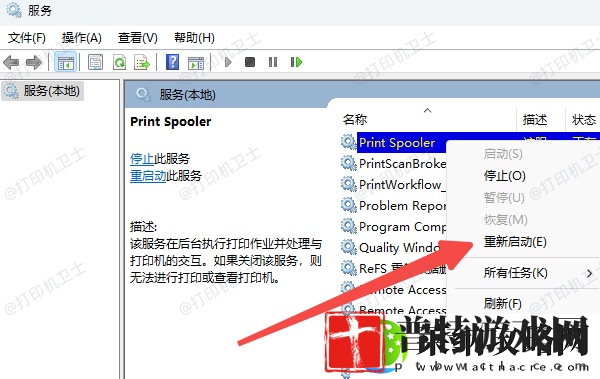The height and width of the screenshot is (379, 600).
Task: Click the Start Service play icon
Action: click(x=228, y=62)
